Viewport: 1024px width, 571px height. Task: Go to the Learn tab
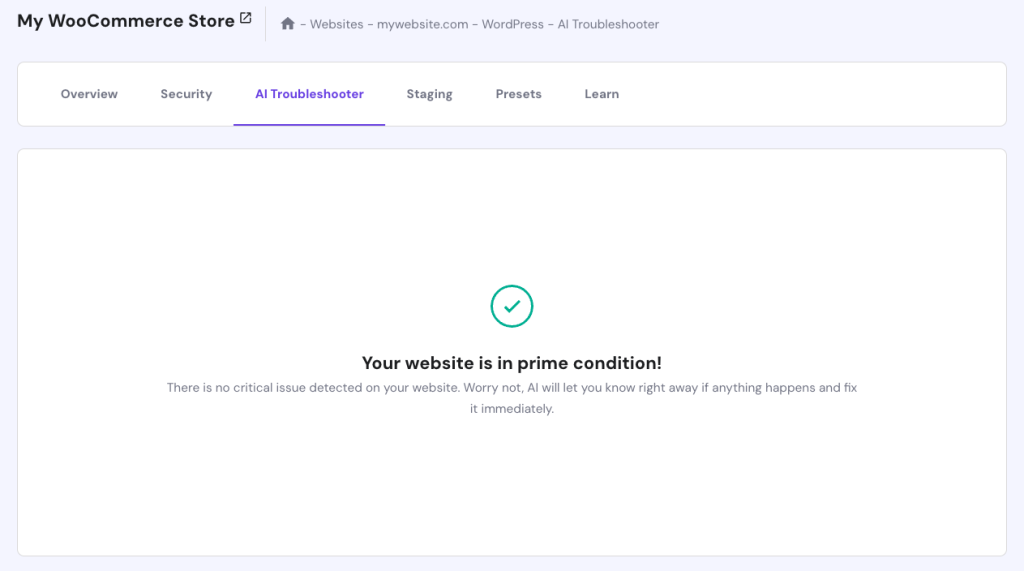pyautogui.click(x=602, y=94)
